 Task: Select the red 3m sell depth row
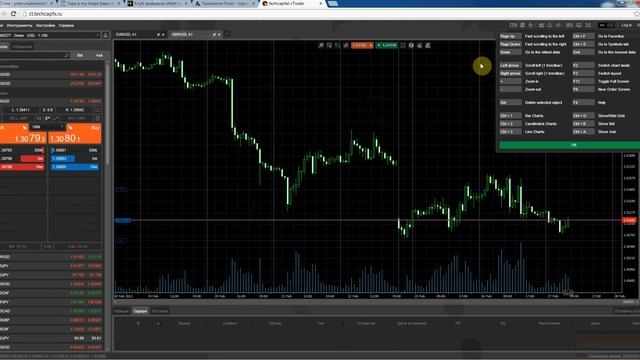coord(32,158)
